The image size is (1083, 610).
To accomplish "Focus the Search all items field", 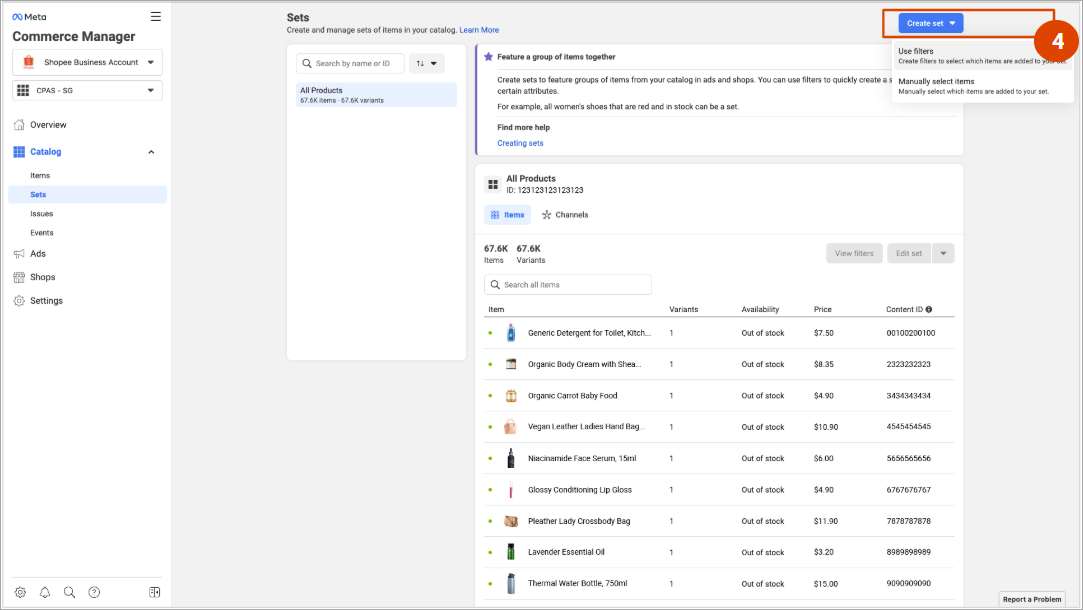I will (x=568, y=285).
